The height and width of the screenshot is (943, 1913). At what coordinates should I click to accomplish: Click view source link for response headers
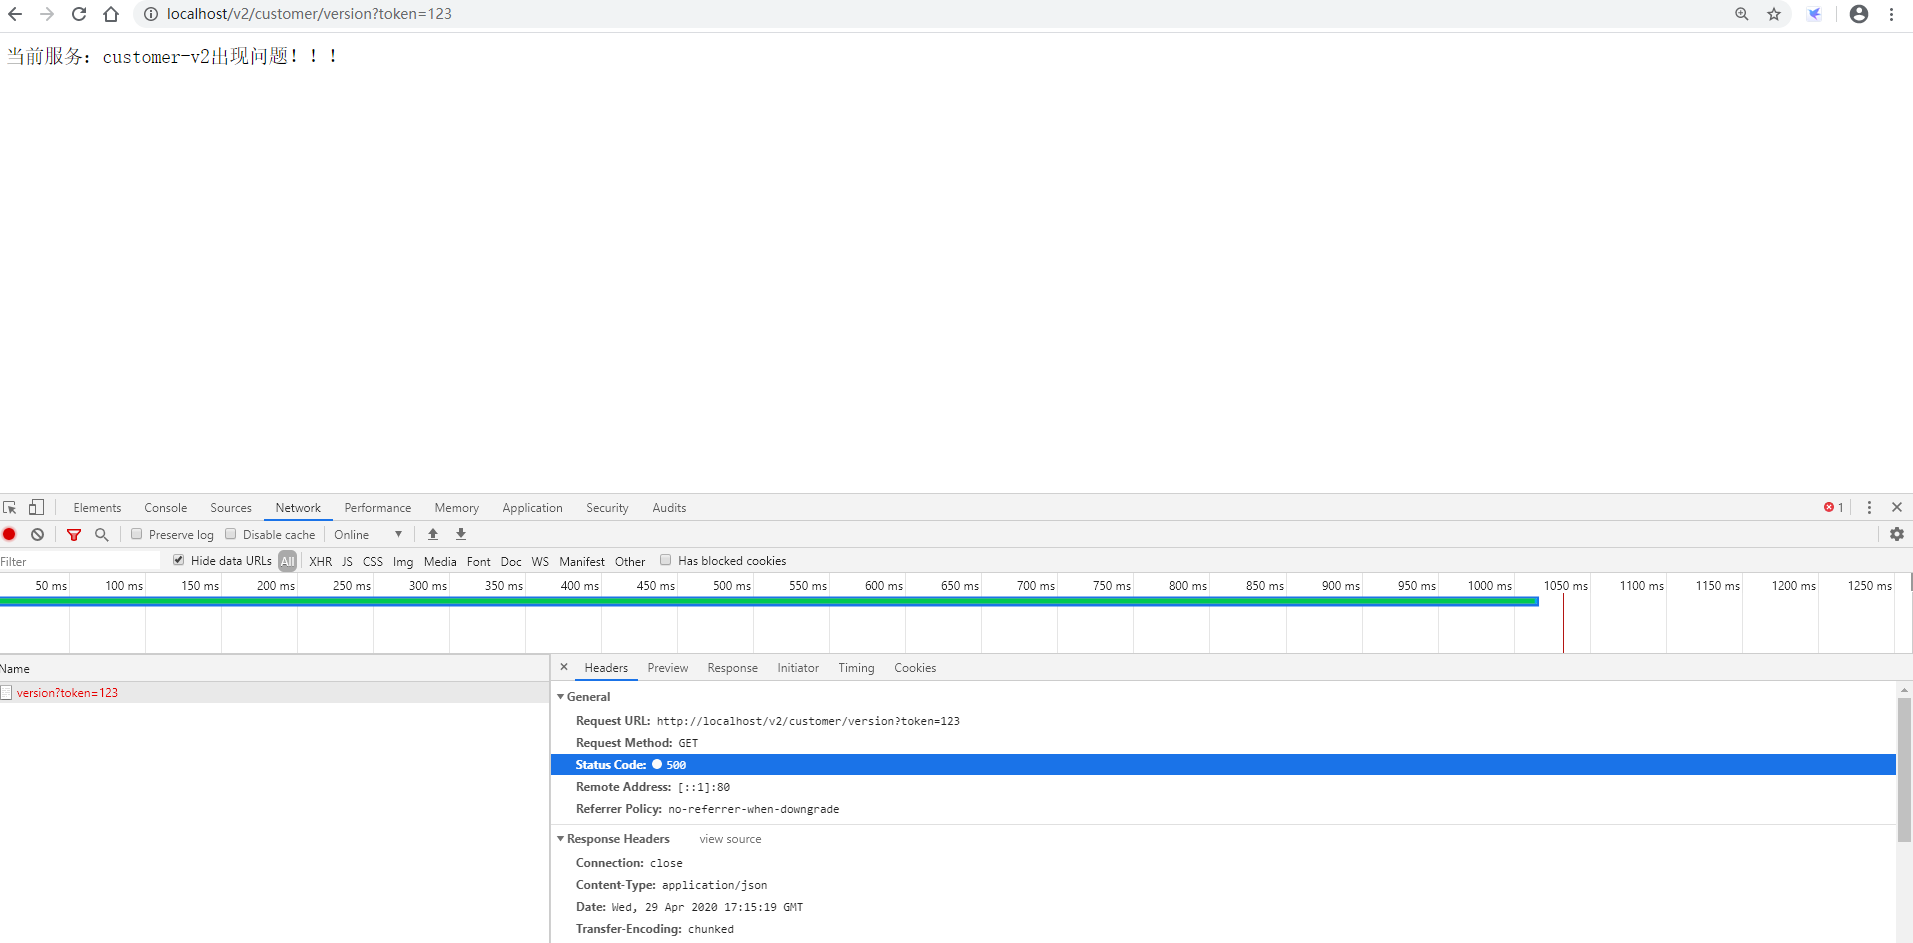[x=730, y=839]
